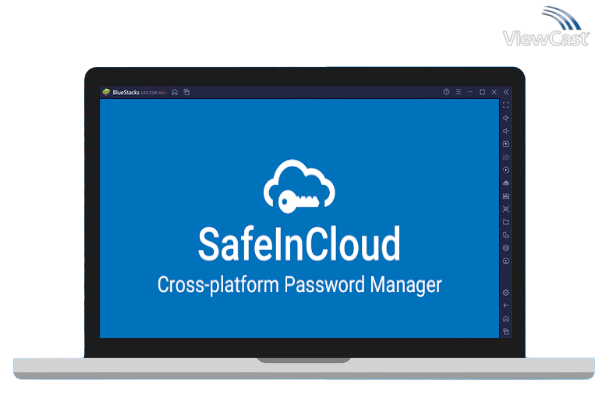The width and height of the screenshot is (602, 414).
Task: Click the square play-arrow sidebar icon
Action: tap(506, 144)
